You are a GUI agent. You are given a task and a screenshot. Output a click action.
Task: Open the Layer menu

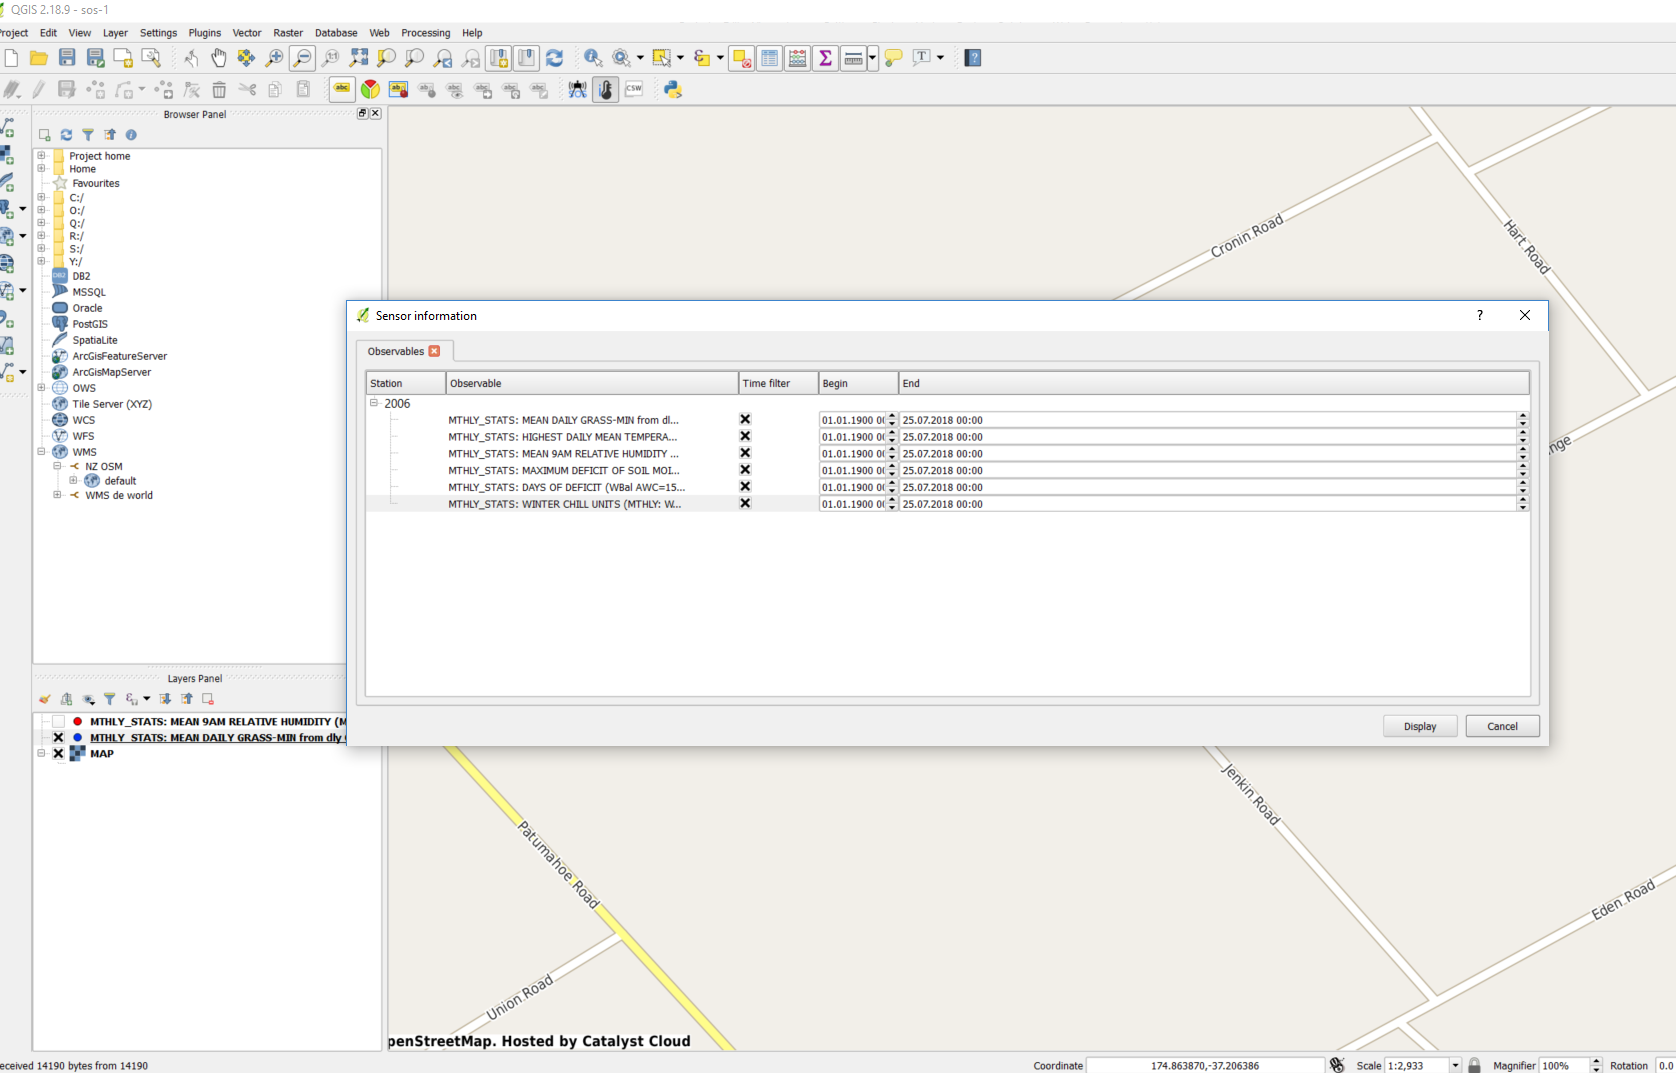coord(115,33)
